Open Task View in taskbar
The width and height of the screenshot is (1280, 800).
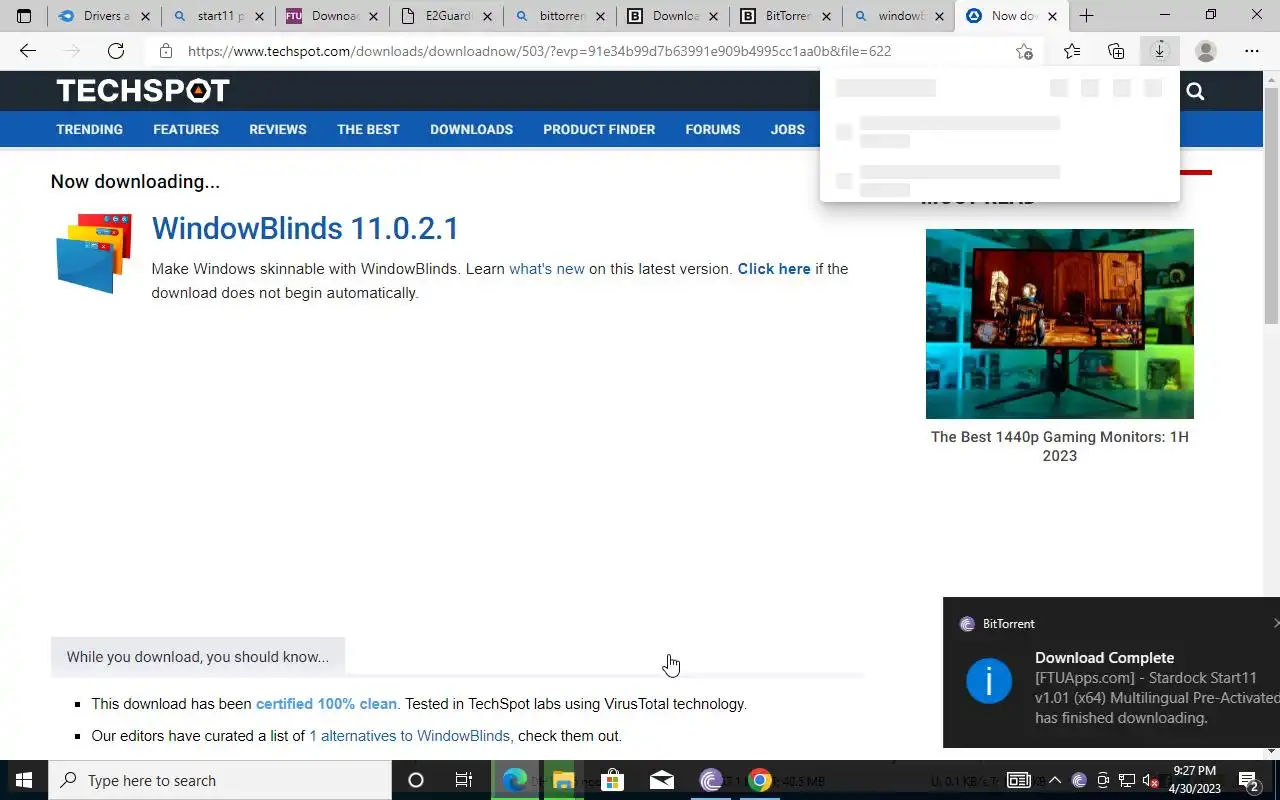tap(464, 780)
